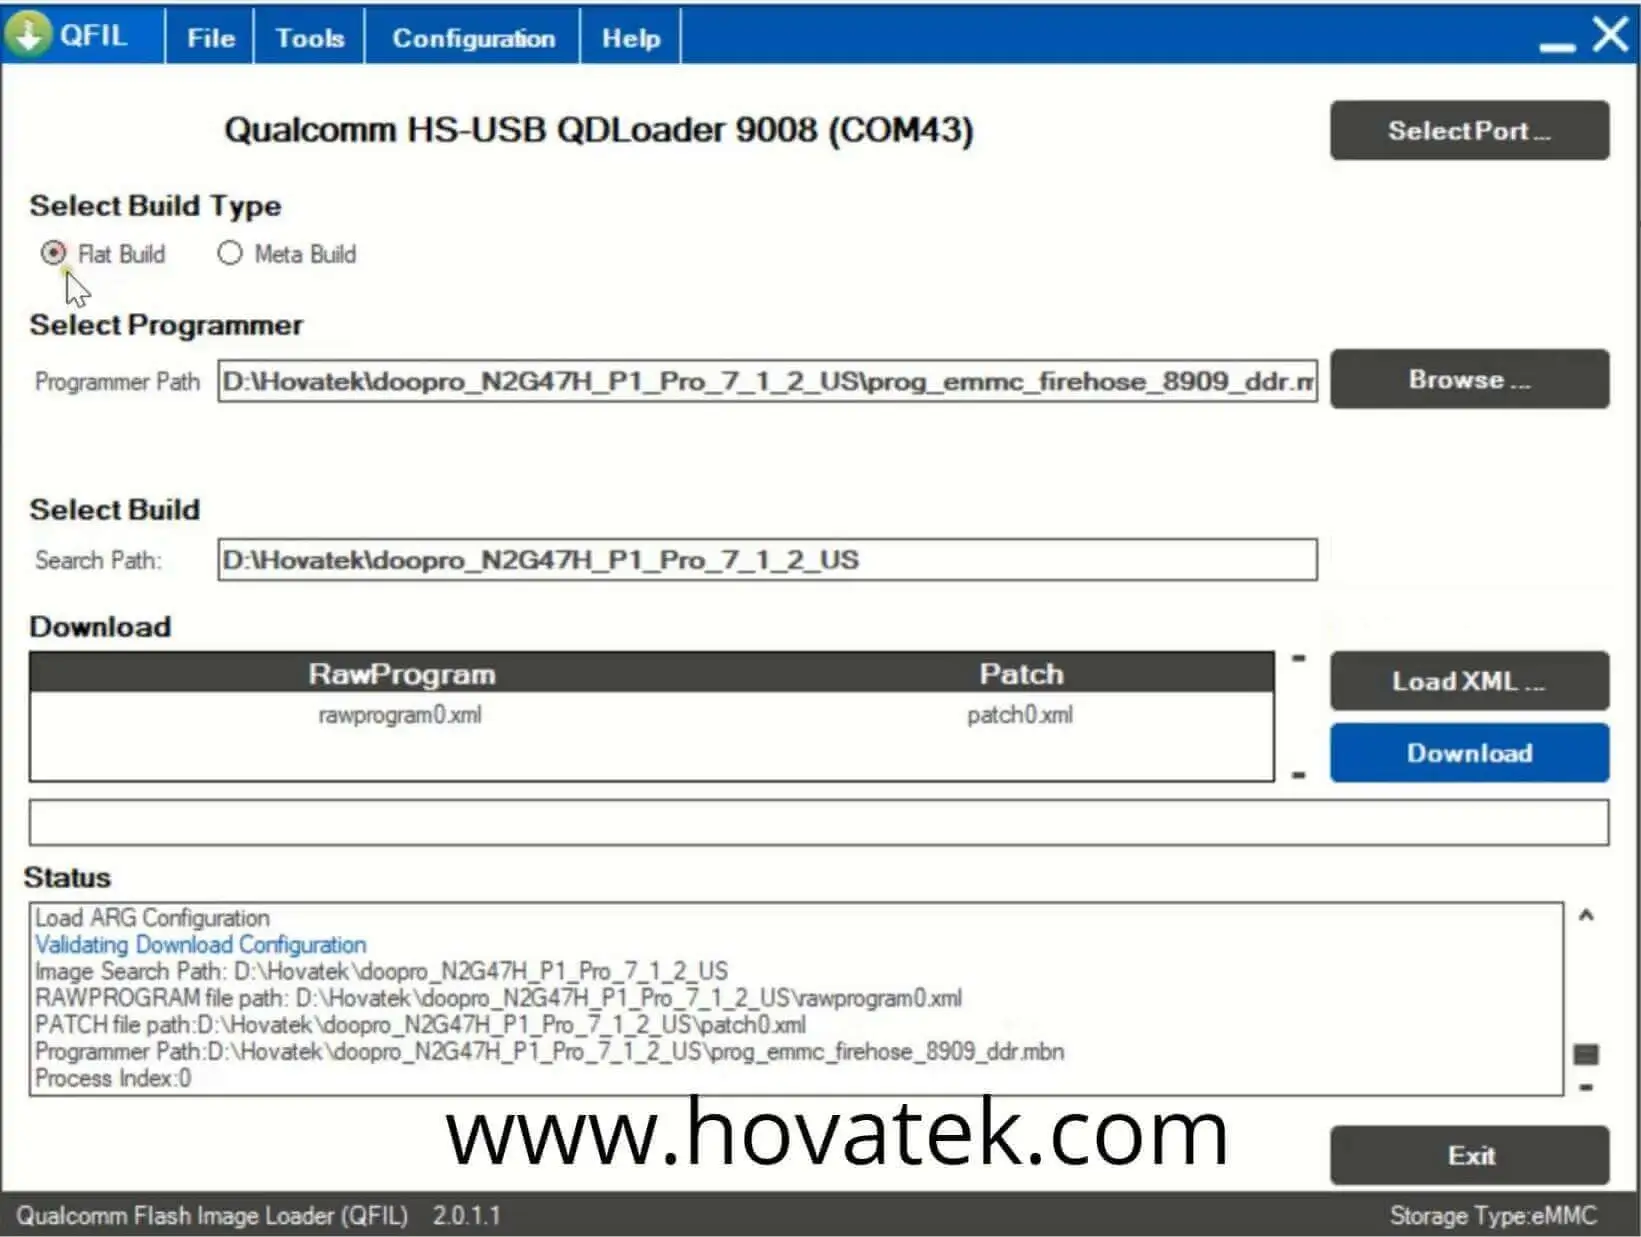Click the RawProgram column header
Screen dimensions: 1641x1237
click(401, 674)
